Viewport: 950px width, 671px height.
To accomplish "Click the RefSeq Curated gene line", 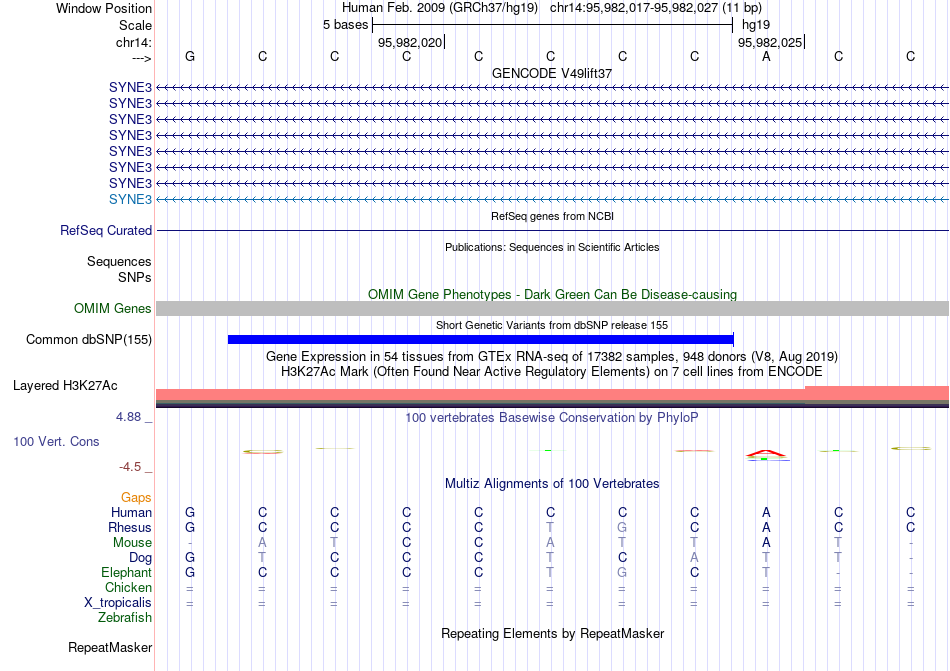I will click(x=552, y=231).
